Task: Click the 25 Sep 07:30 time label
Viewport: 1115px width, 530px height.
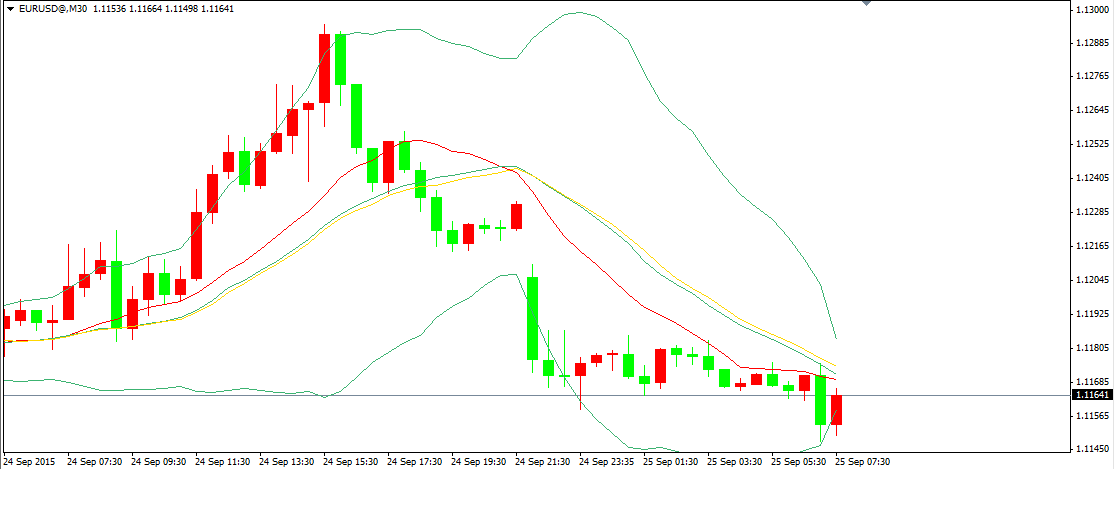Action: pyautogui.click(x=861, y=462)
